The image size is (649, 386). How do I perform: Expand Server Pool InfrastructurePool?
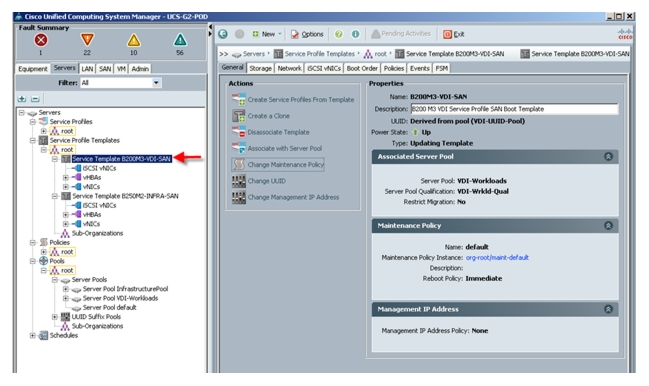click(65, 289)
